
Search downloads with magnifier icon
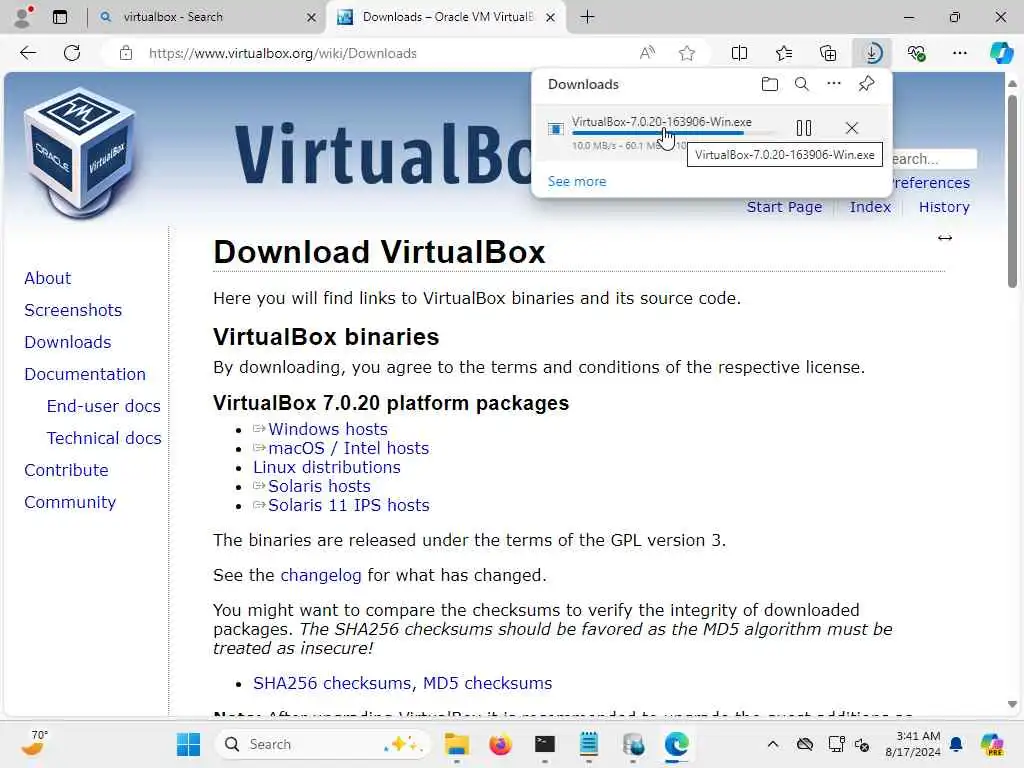[801, 84]
